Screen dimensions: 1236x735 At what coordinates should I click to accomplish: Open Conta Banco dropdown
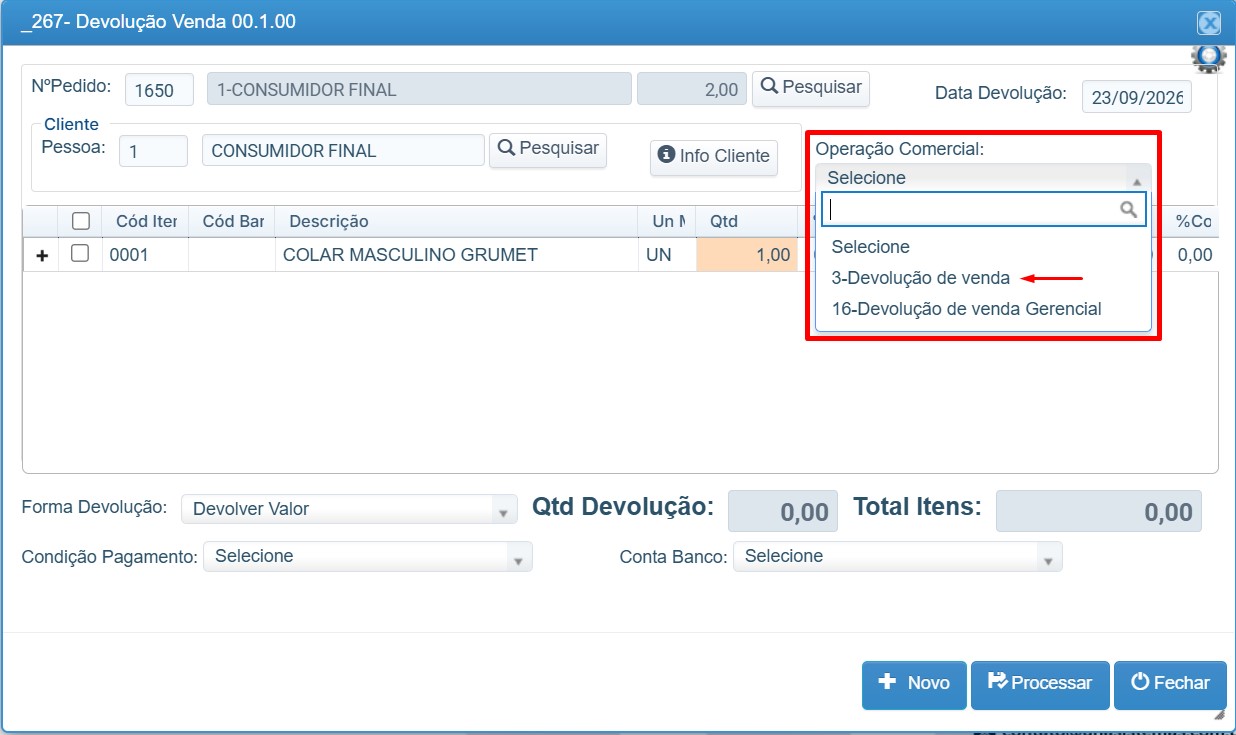[x=898, y=556]
